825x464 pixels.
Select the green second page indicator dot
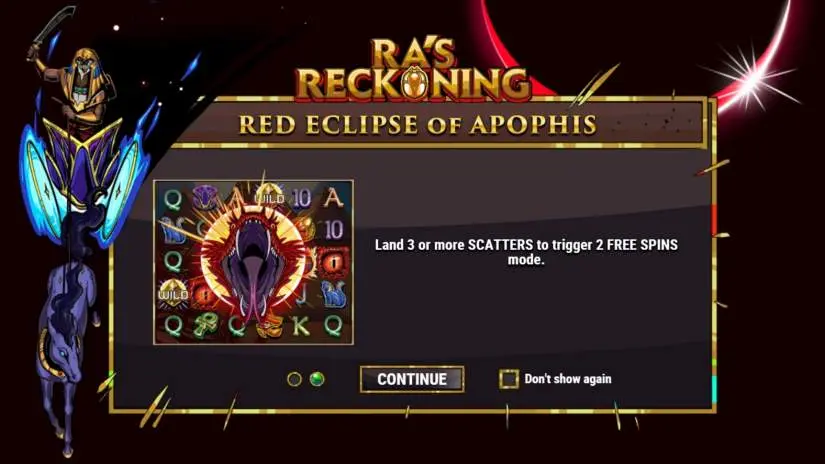[317, 379]
